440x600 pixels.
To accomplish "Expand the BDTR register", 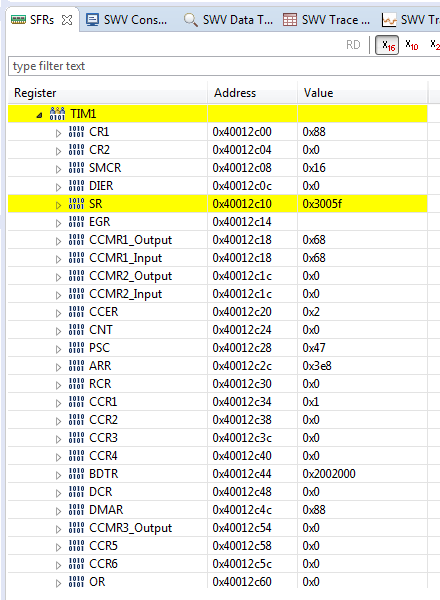I will point(58,475).
